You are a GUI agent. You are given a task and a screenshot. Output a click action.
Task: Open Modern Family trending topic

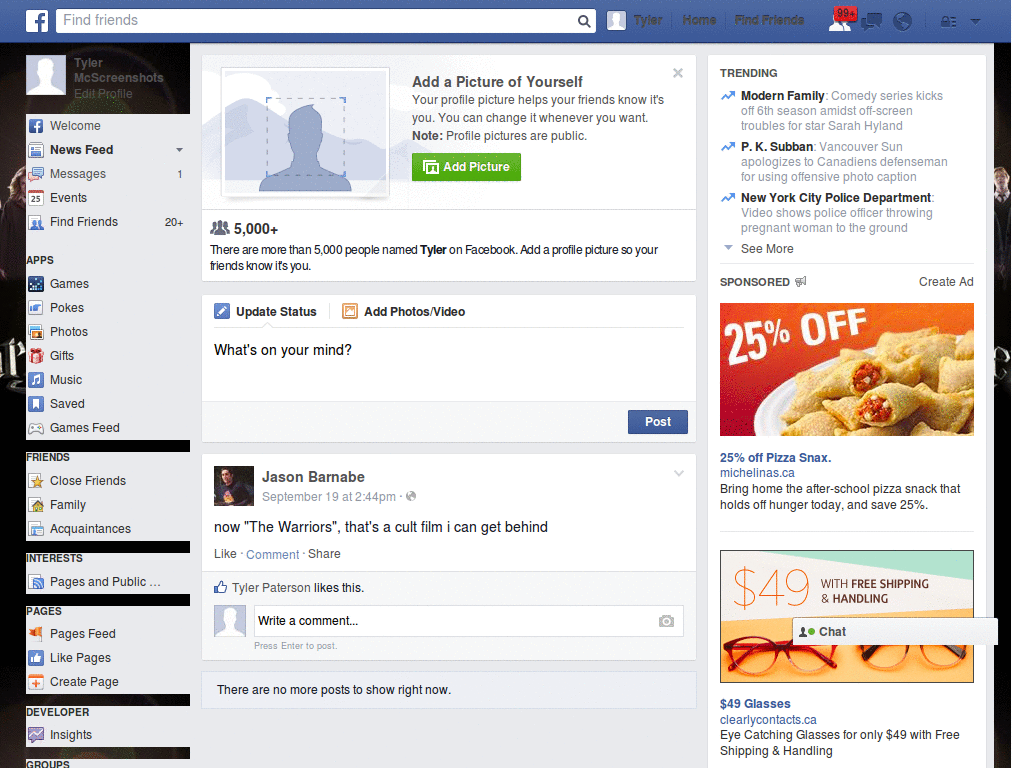click(x=782, y=96)
